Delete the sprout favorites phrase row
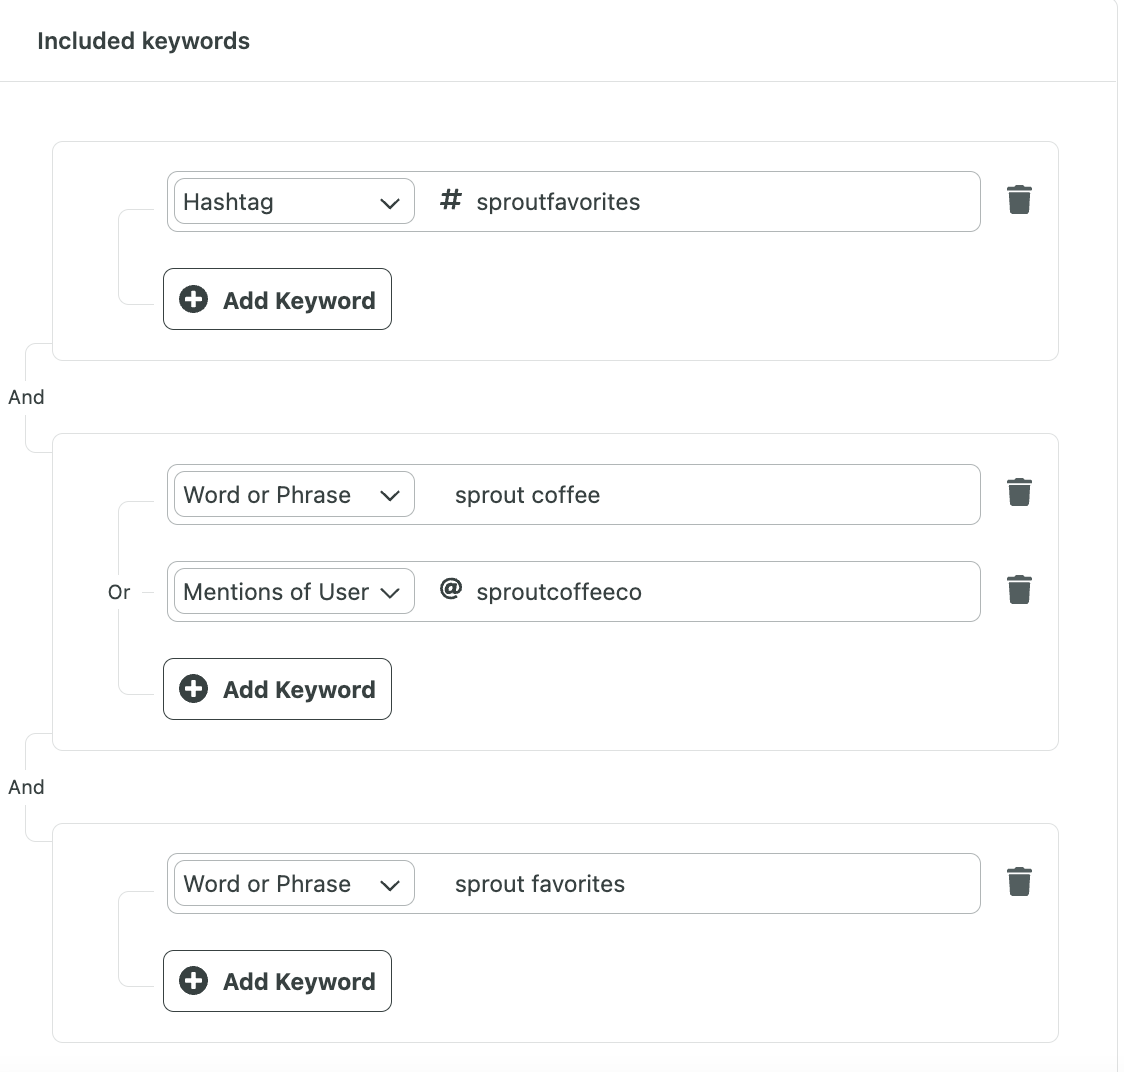The image size is (1124, 1072). (x=1019, y=882)
